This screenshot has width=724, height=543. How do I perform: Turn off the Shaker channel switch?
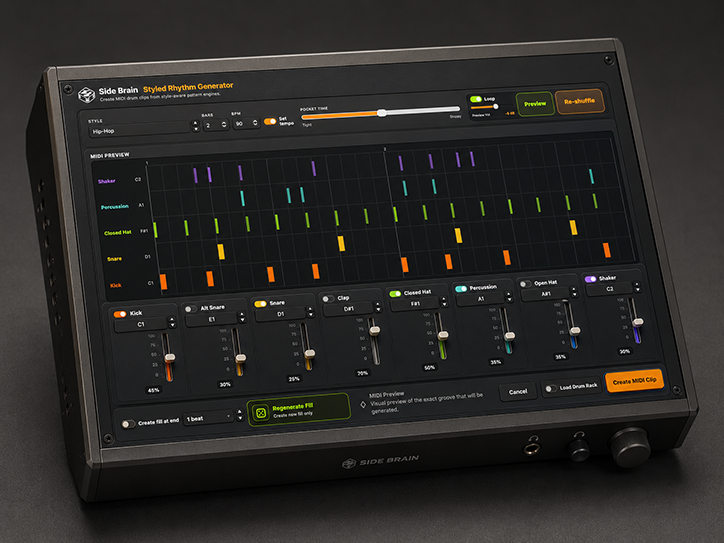pos(590,279)
